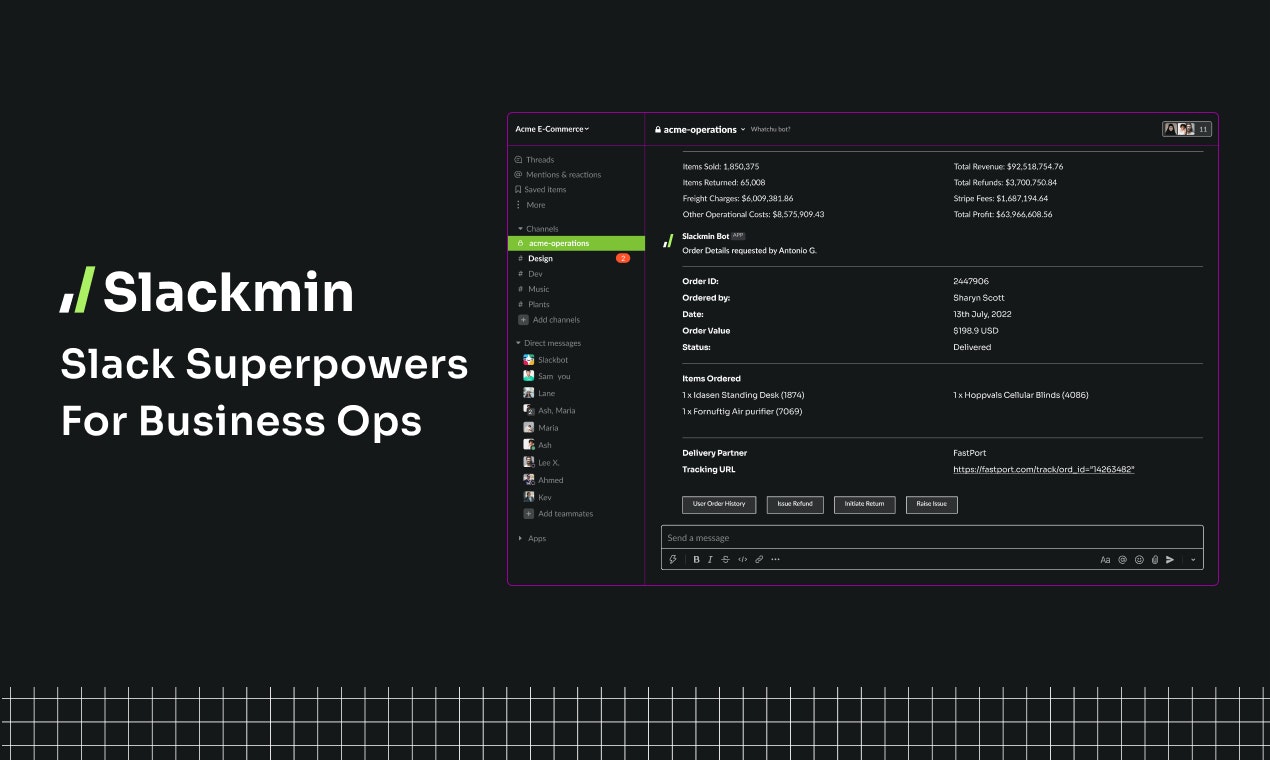
Task: Click 'Total Profit: $63,966,608.56' text
Action: [x=1003, y=214]
